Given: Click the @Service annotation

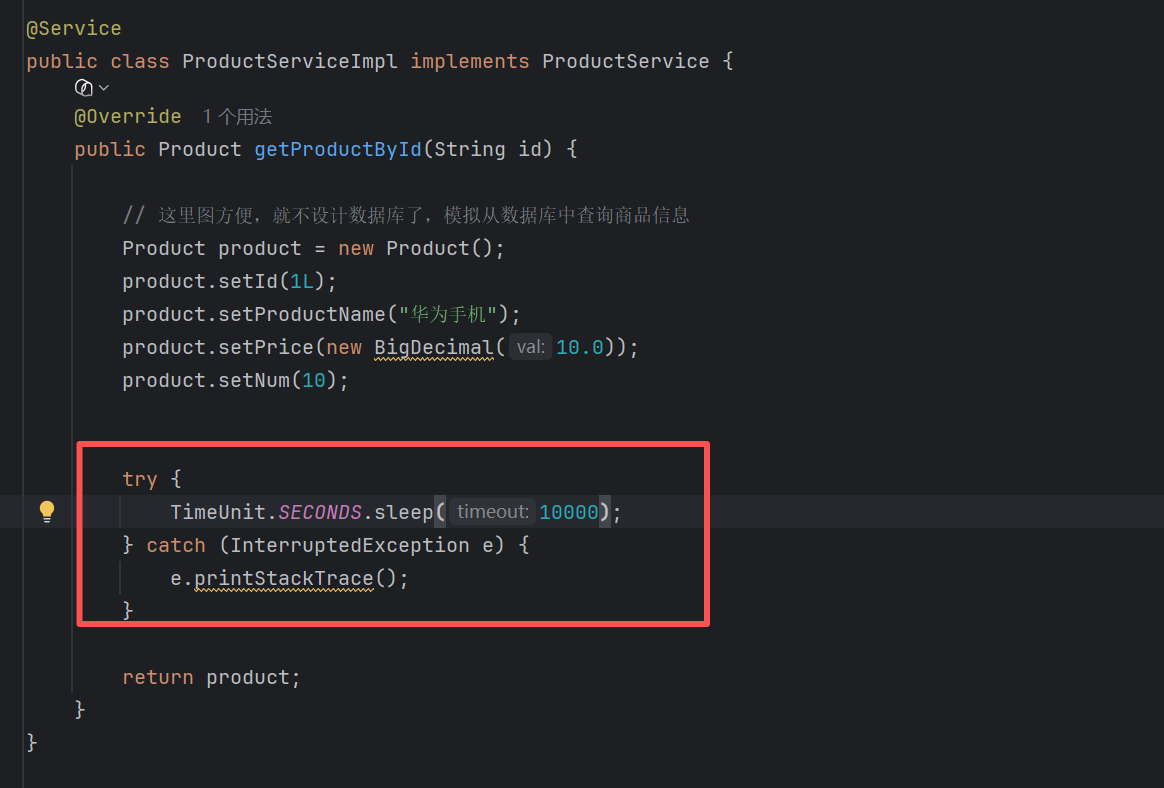Looking at the screenshot, I should (73, 29).
